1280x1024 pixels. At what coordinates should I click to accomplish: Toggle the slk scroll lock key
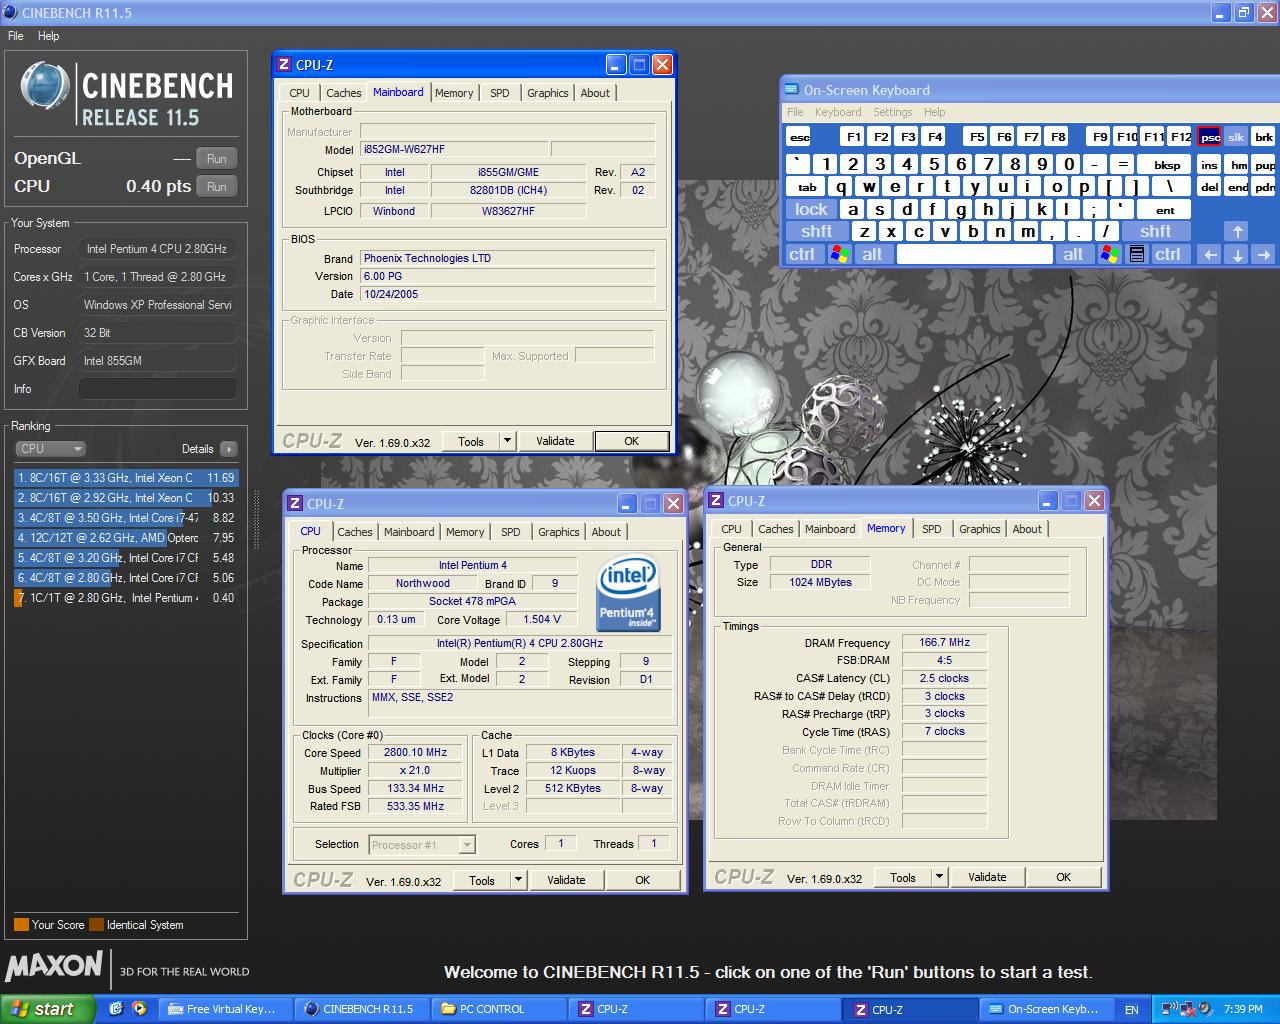1236,137
